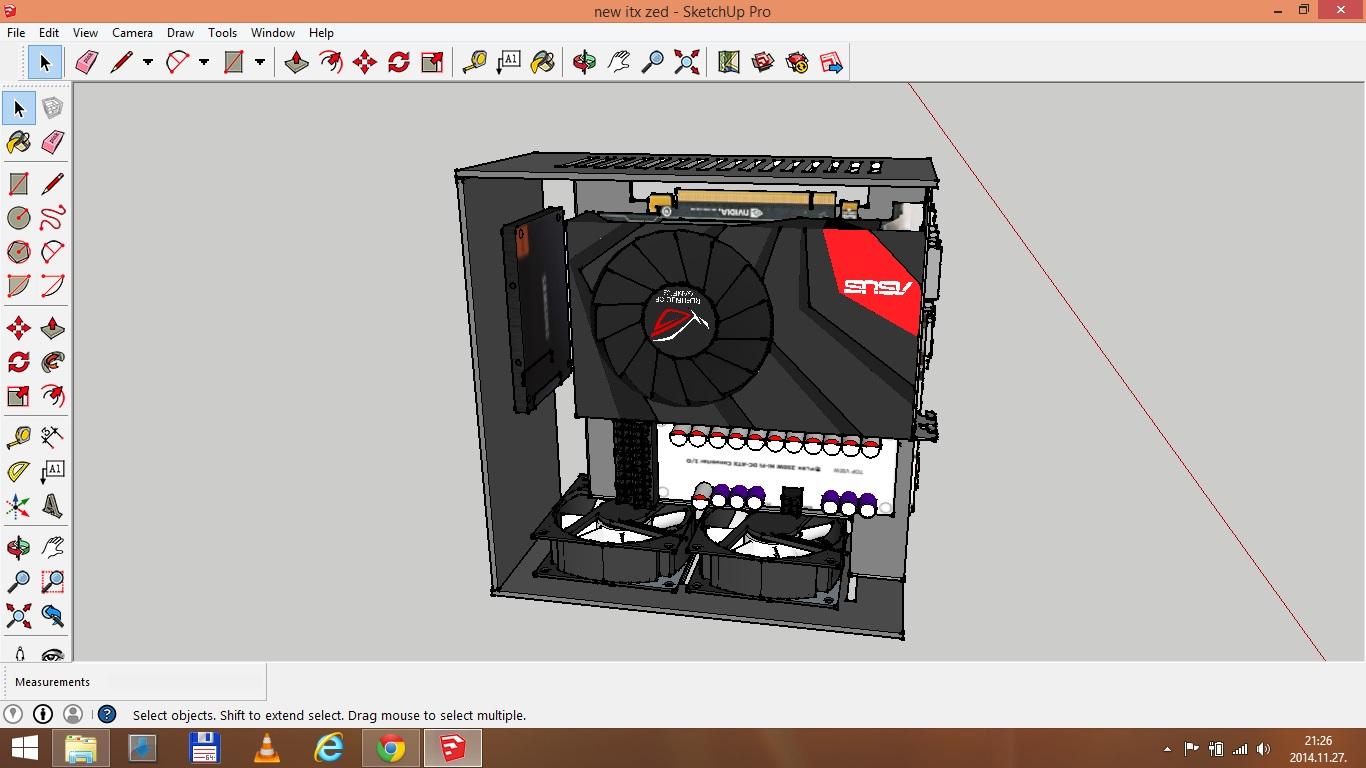The image size is (1366, 768).
Task: Go to the Previous view
Action: pos(53,615)
